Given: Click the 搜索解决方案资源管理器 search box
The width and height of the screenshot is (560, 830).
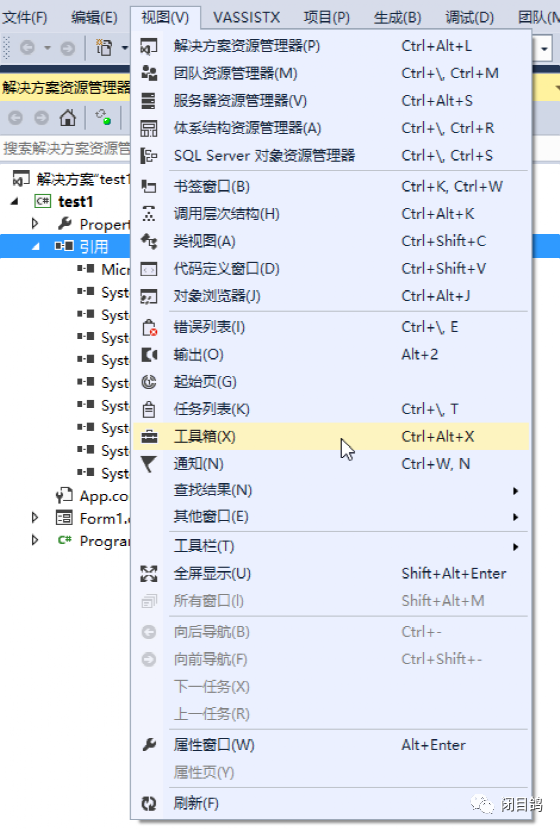Looking at the screenshot, I should coord(66,148).
